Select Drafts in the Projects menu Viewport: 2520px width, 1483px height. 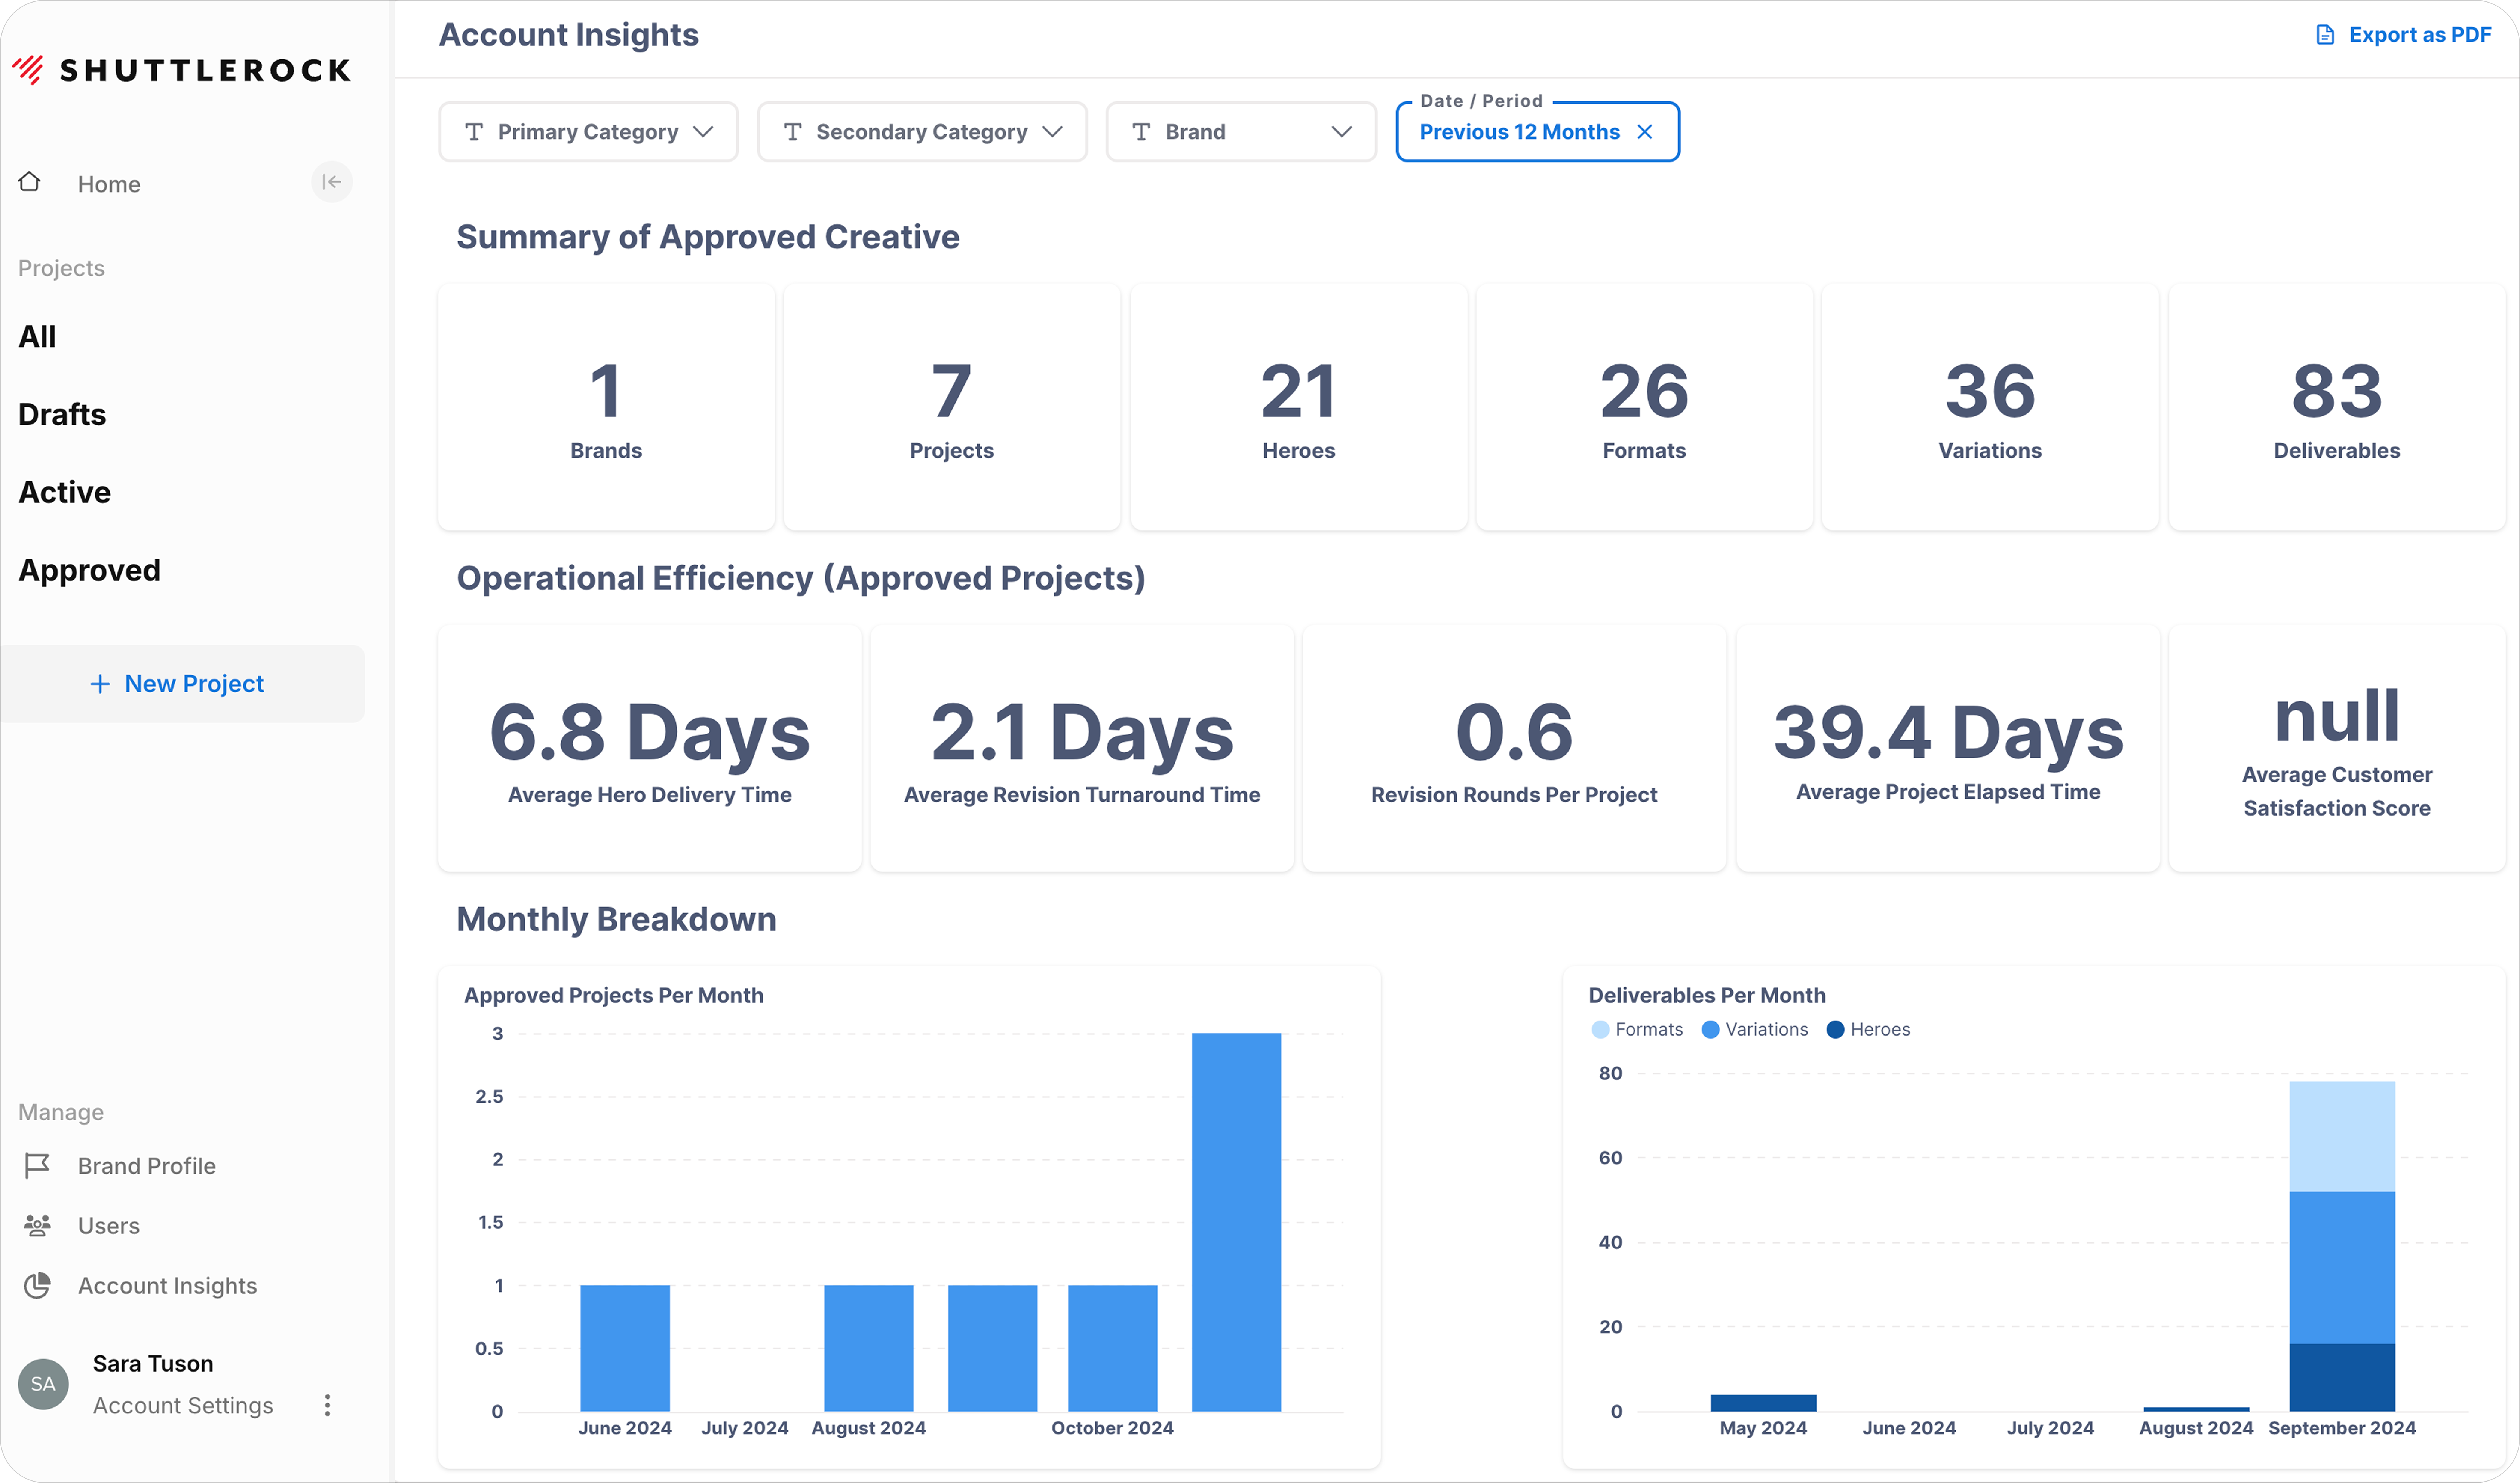62,414
